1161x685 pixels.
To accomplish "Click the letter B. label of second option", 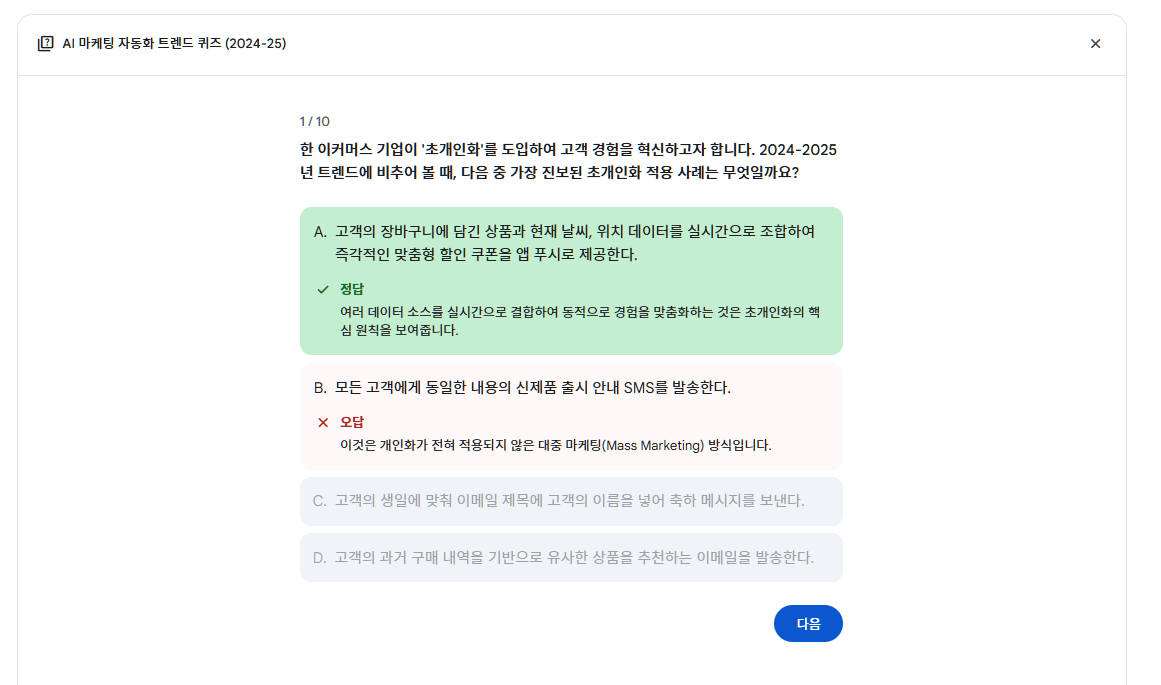I will click(320, 388).
